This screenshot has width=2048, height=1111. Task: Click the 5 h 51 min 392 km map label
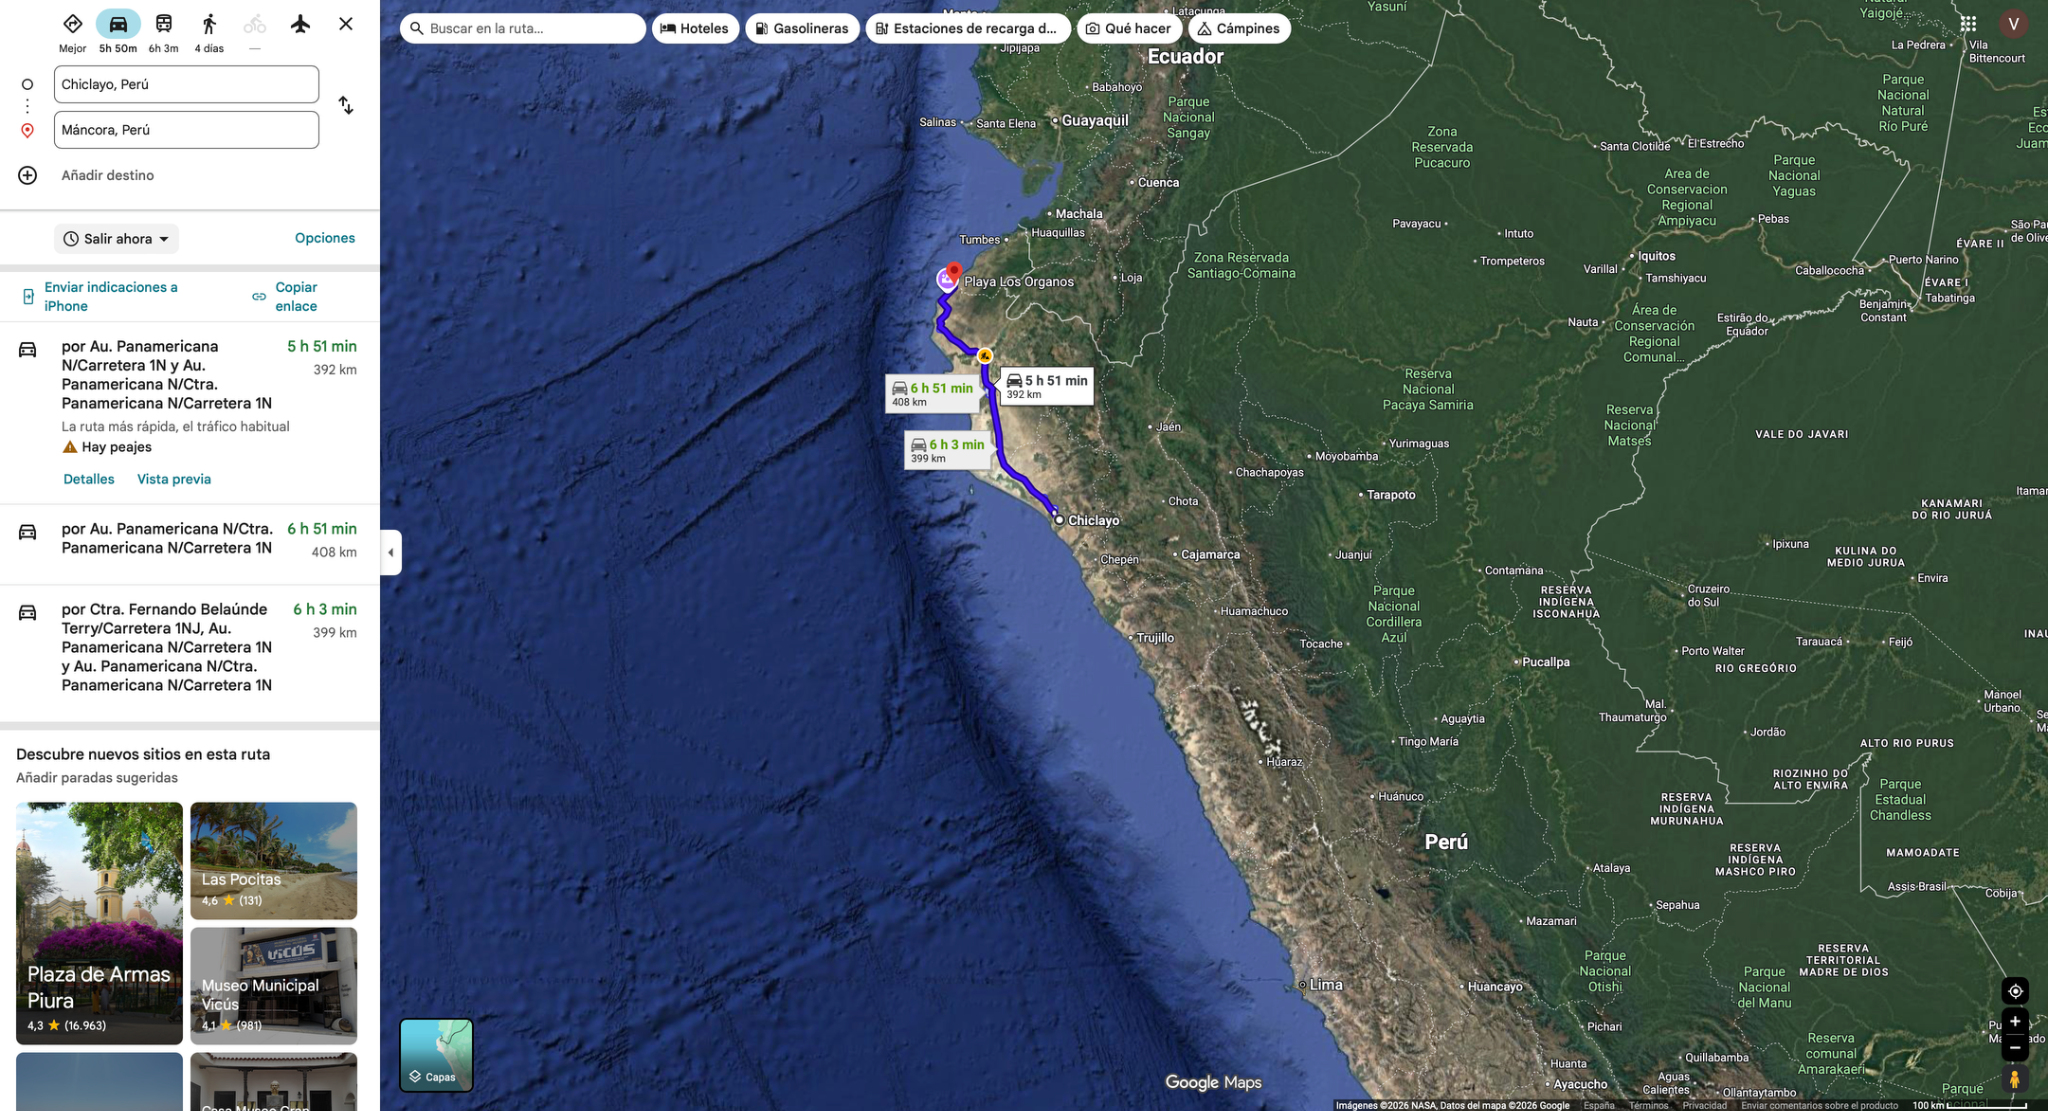pyautogui.click(x=1047, y=386)
